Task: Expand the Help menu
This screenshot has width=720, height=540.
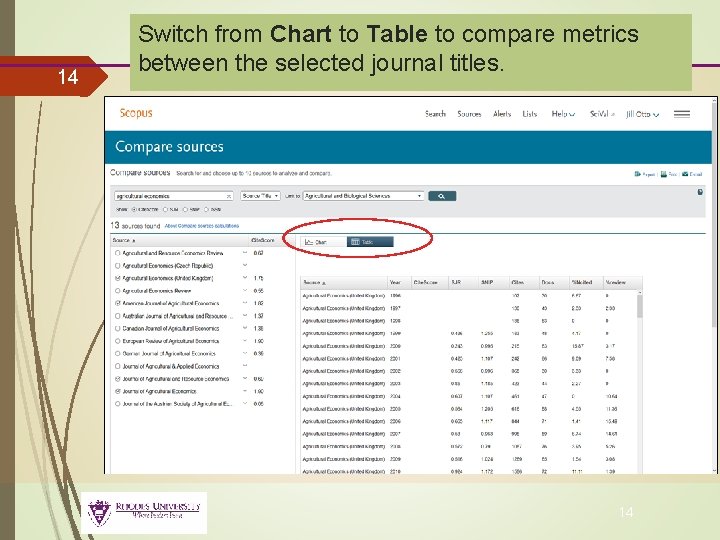Action: pos(563,114)
